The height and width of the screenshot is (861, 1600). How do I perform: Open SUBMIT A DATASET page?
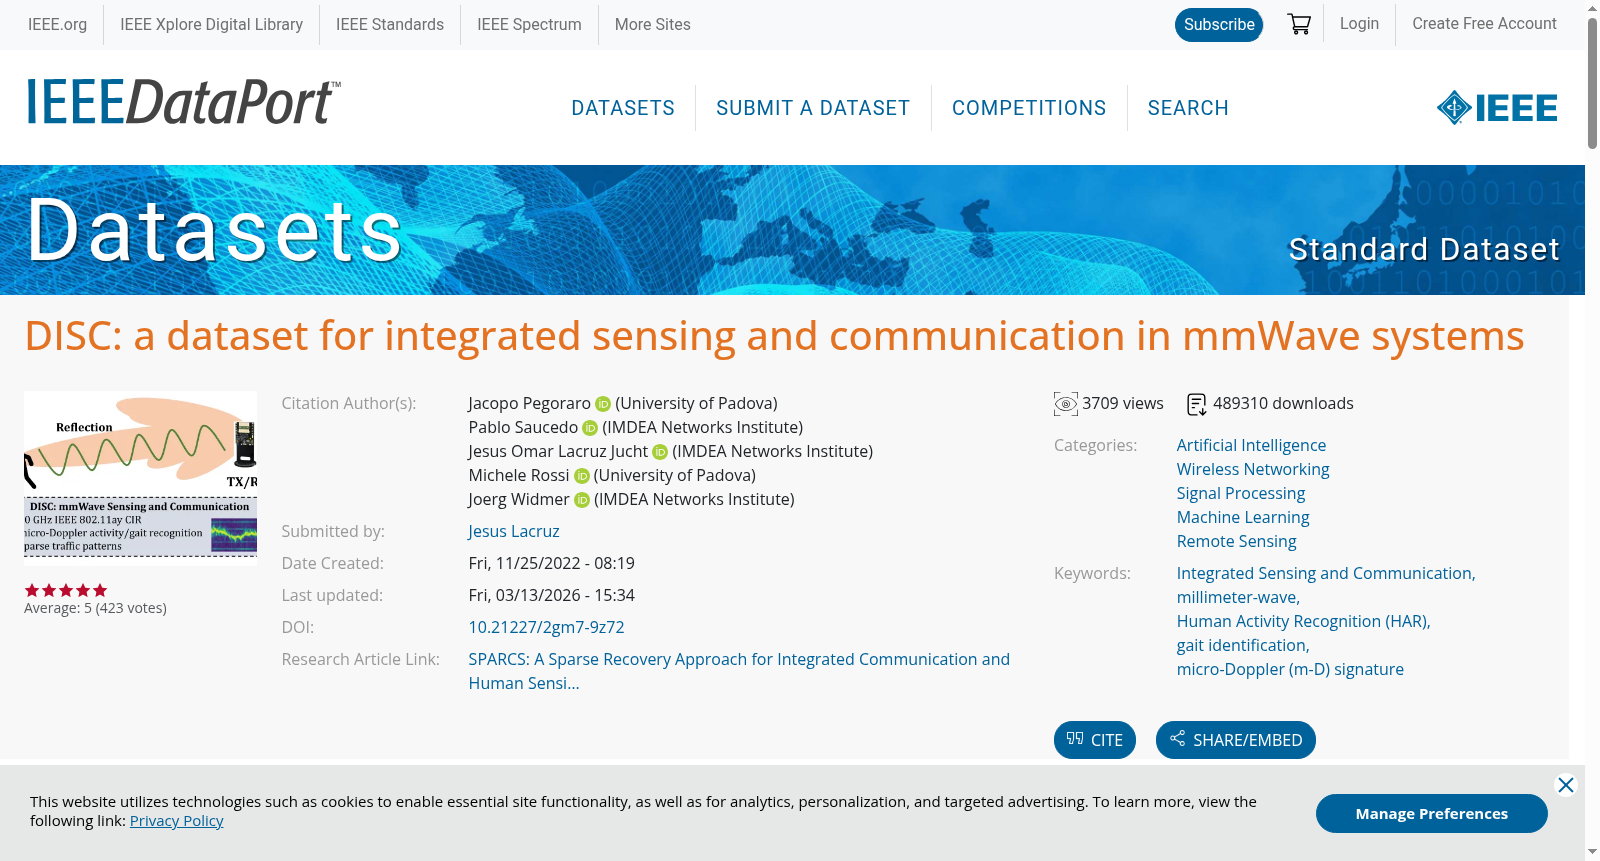pyautogui.click(x=813, y=108)
